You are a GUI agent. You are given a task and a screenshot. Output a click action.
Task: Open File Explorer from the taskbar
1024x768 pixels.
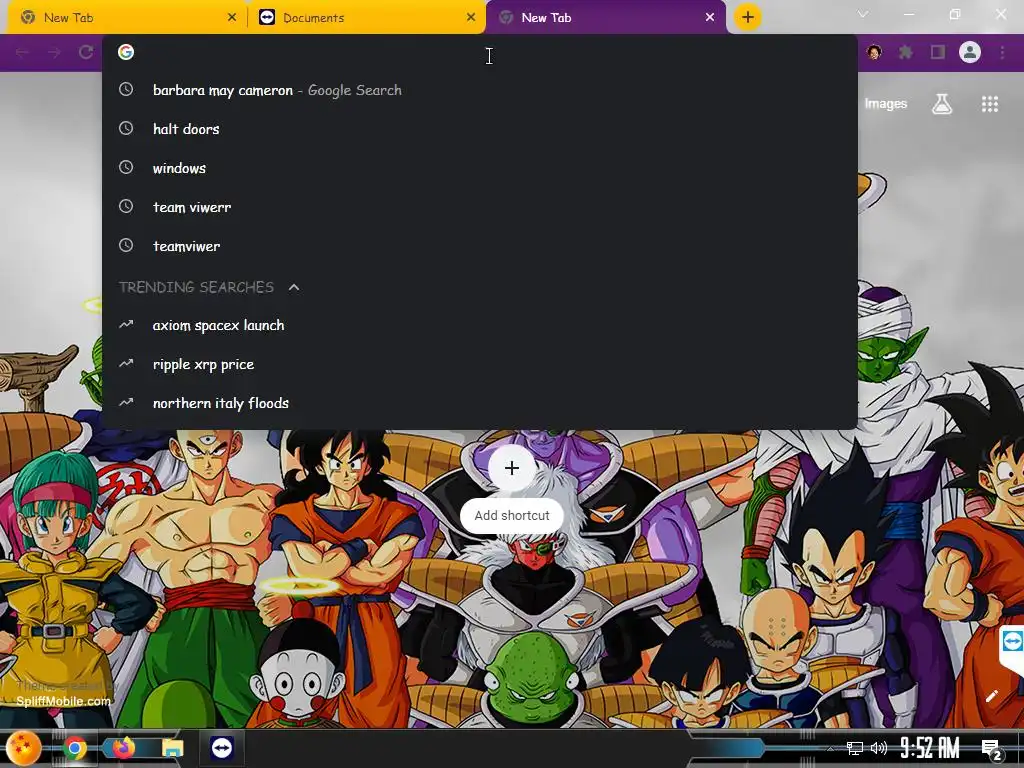click(172, 748)
